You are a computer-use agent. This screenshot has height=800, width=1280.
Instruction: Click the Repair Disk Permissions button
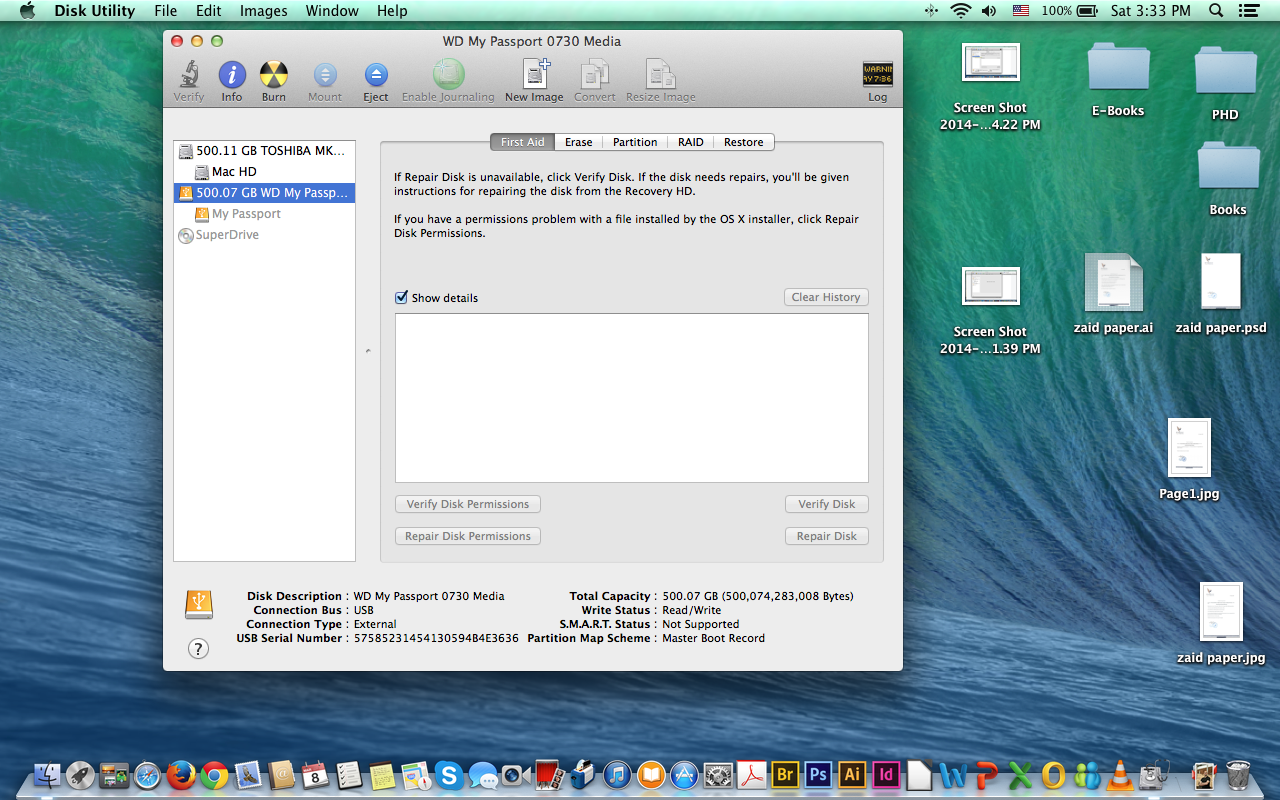[468, 536]
